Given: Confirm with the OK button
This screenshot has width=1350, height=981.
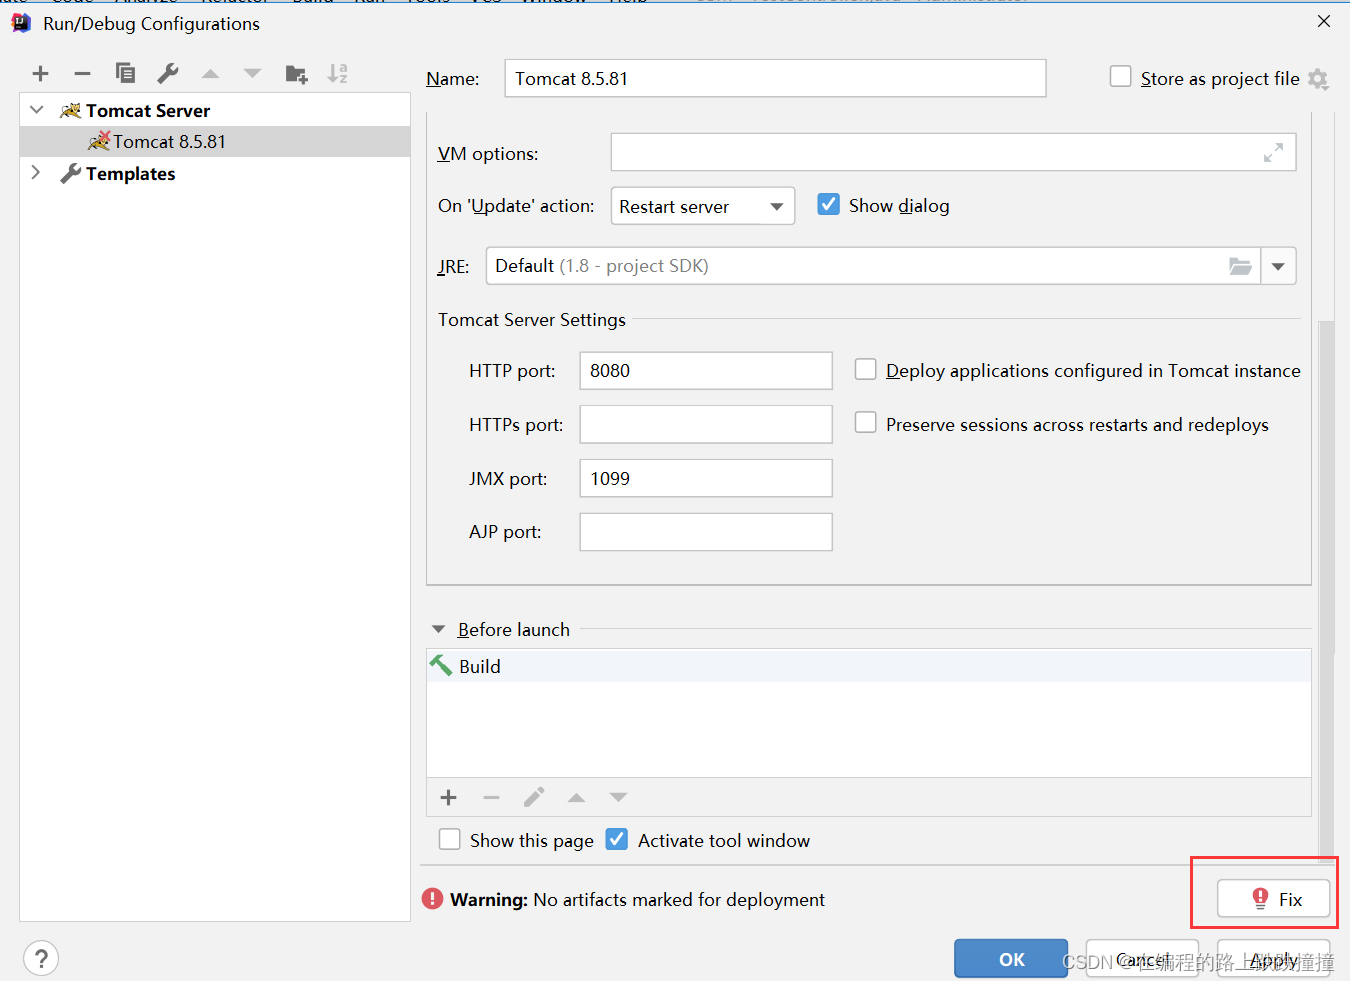Looking at the screenshot, I should click(x=1011, y=959).
